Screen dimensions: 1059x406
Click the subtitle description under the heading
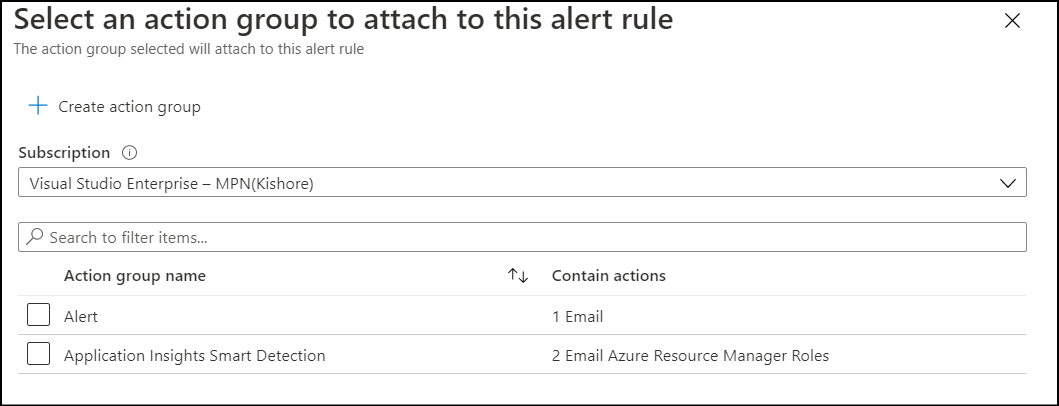point(188,48)
